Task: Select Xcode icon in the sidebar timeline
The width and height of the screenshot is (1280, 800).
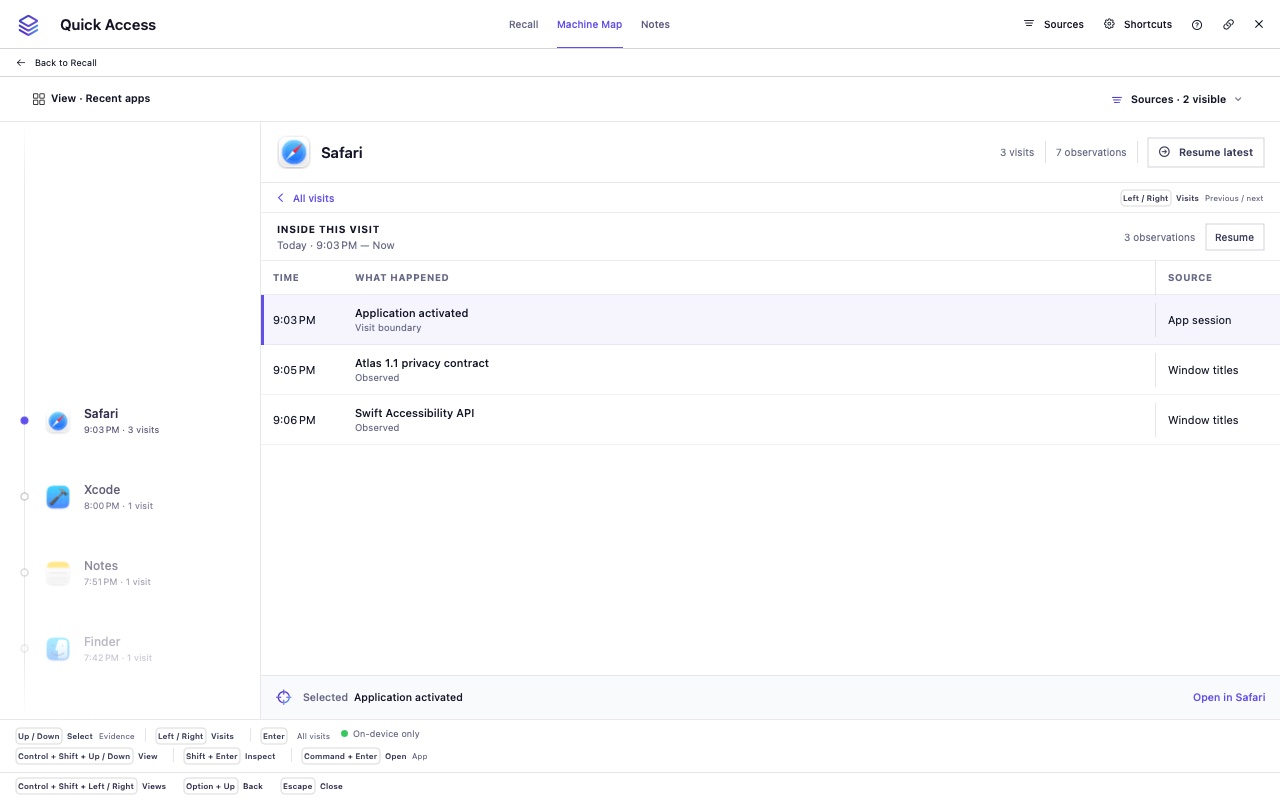Action: click(x=58, y=497)
